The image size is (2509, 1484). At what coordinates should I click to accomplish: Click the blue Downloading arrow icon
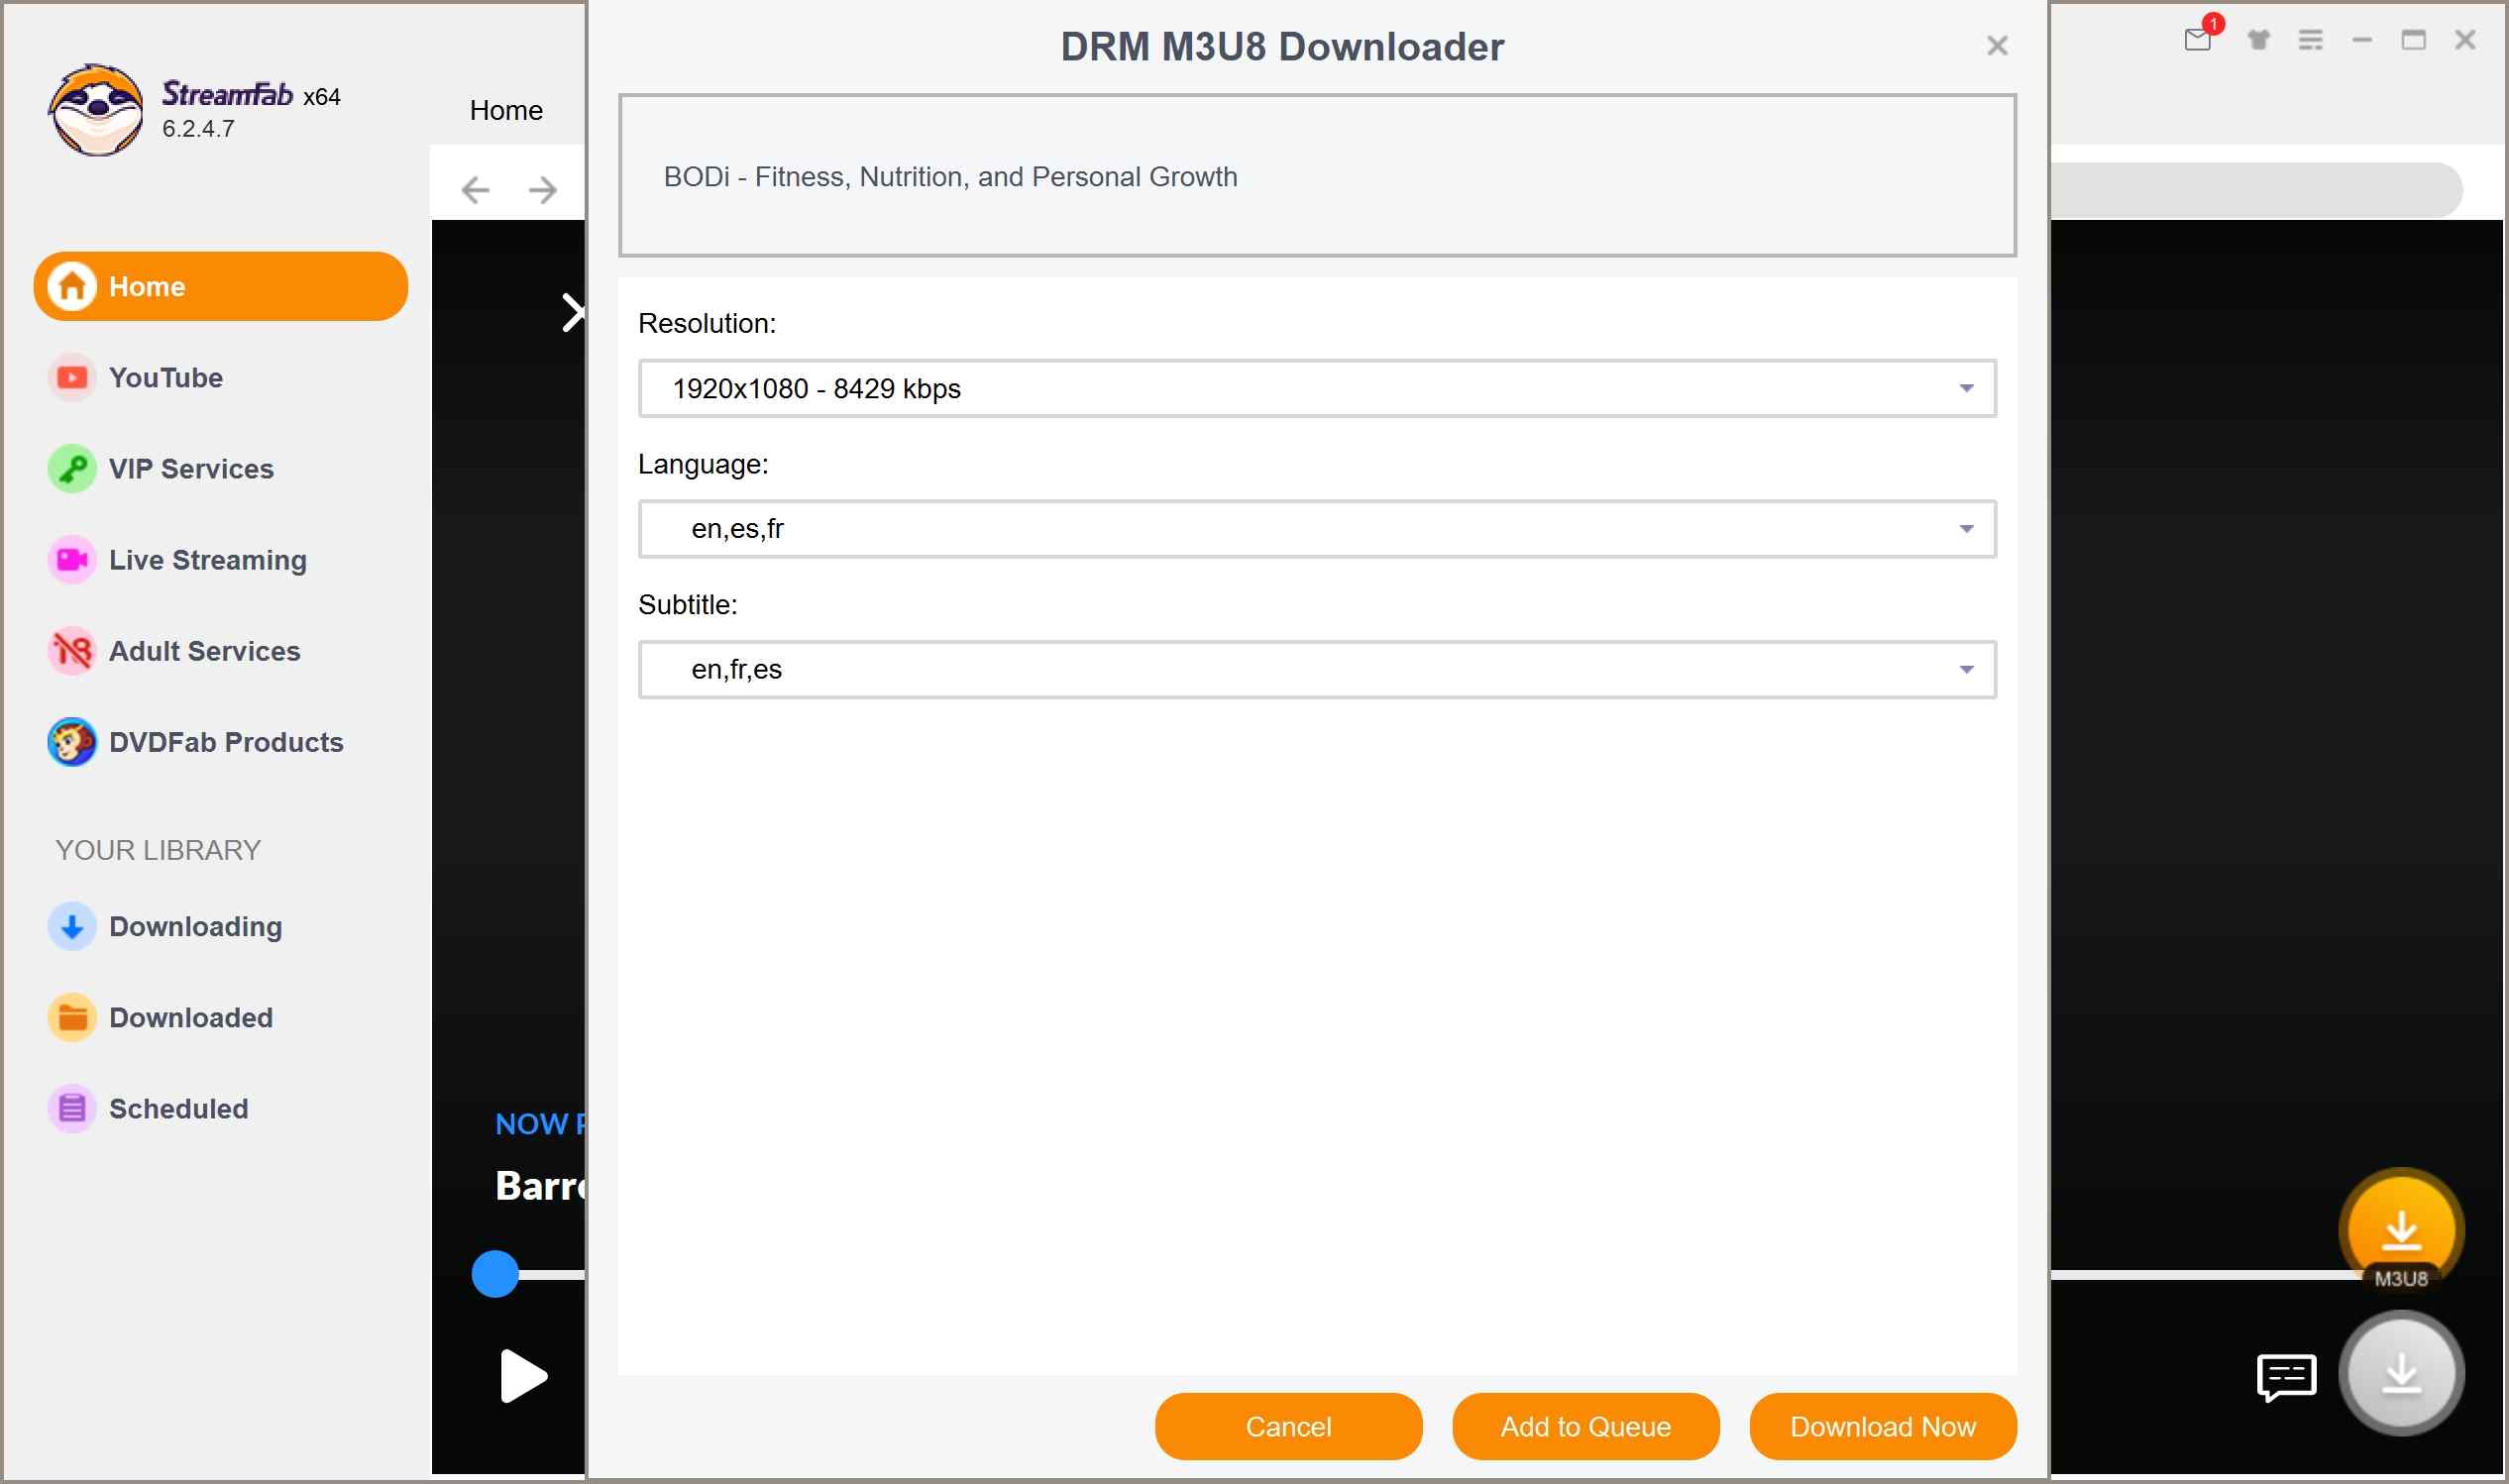[72, 927]
